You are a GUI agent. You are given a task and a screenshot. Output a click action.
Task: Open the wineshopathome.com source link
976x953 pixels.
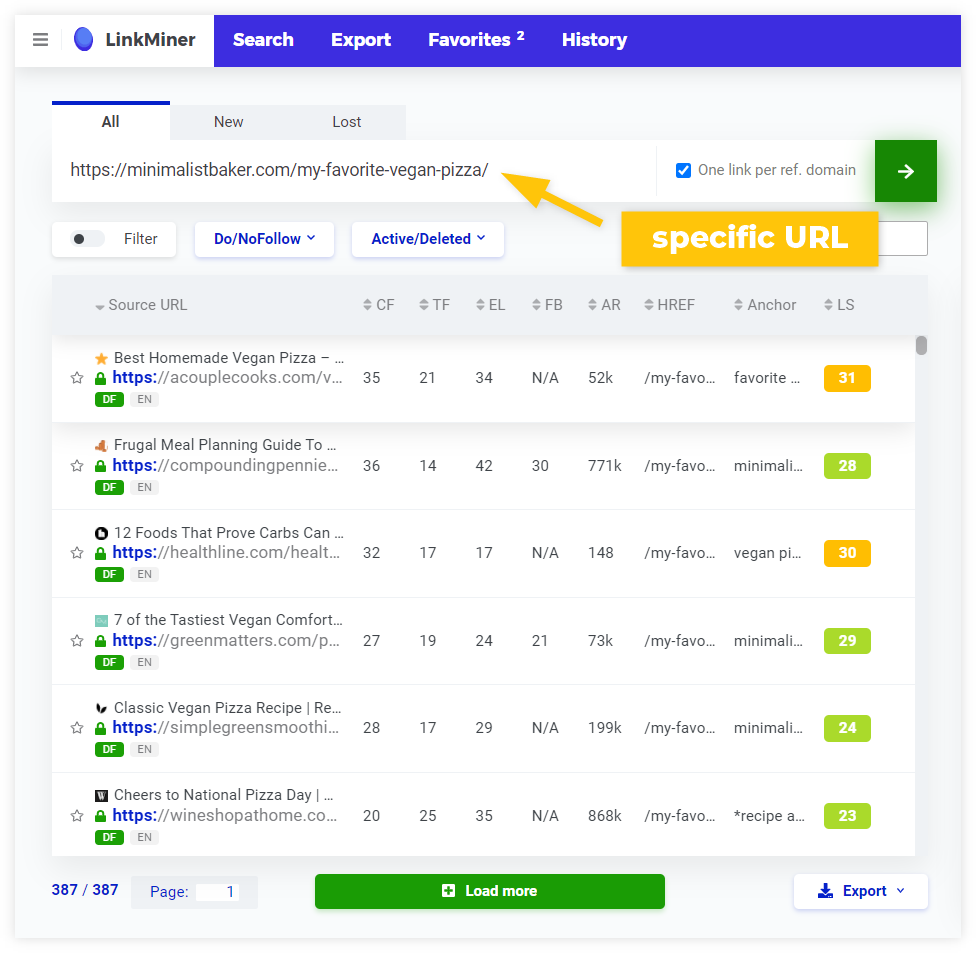click(225, 815)
